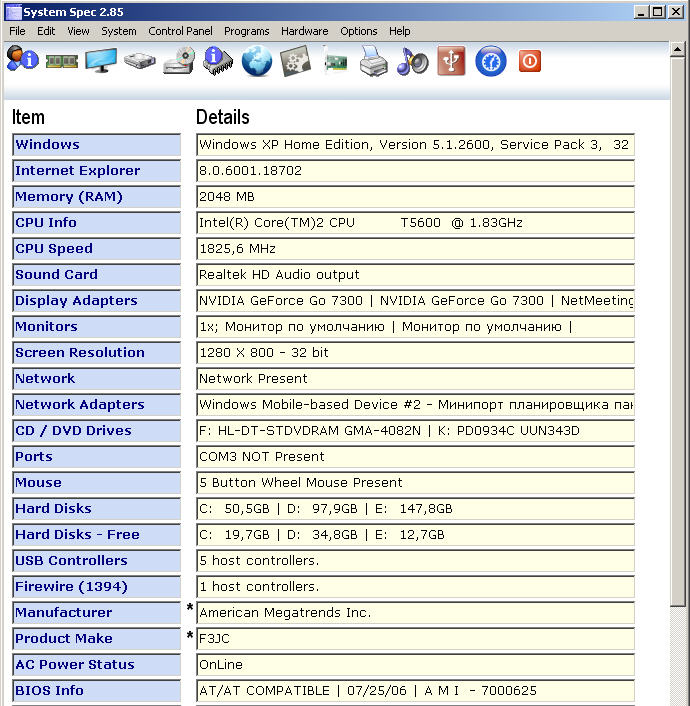This screenshot has height=706, width=690.
Task: Select the Hard Disks - Free label
Action: [96, 535]
